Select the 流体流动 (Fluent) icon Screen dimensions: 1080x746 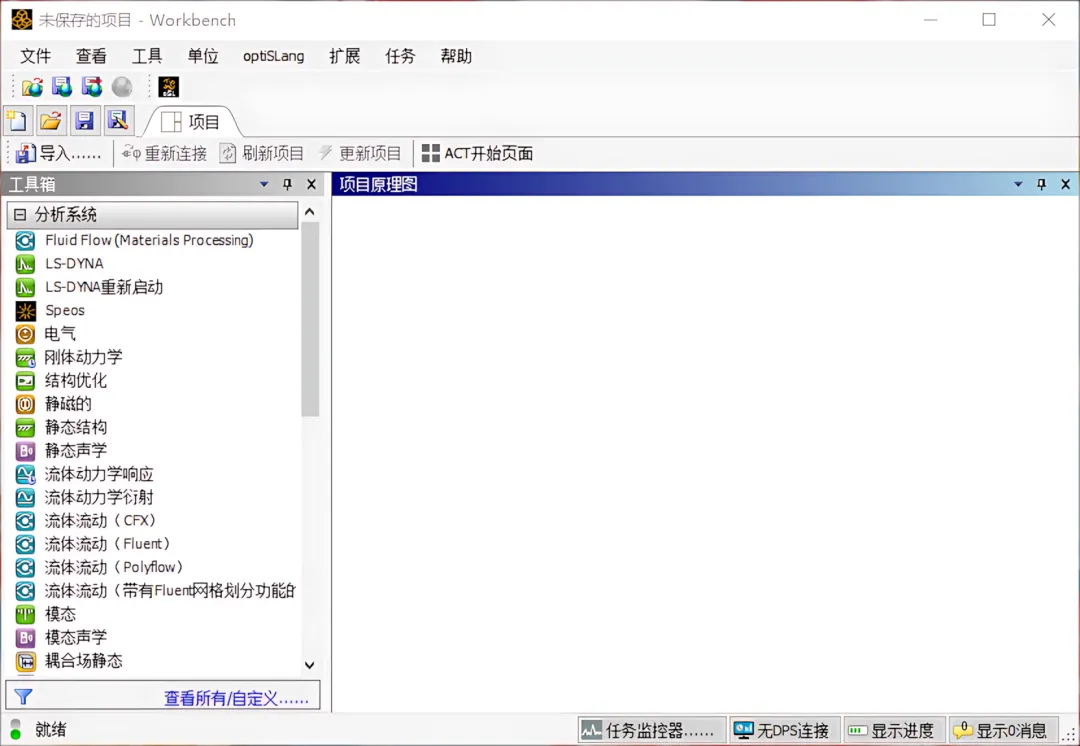(25, 544)
